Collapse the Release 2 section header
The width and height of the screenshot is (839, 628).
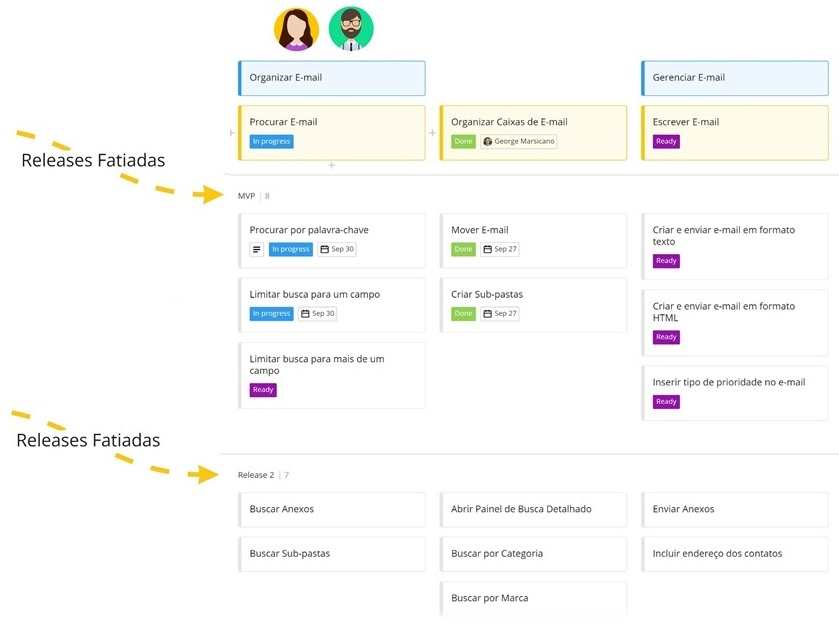[x=256, y=475]
